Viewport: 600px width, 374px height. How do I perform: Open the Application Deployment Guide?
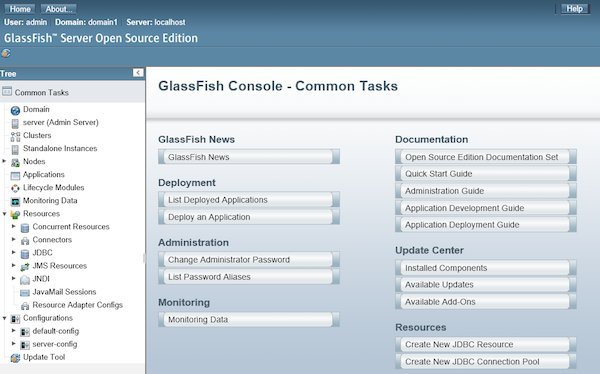pyautogui.click(x=486, y=225)
